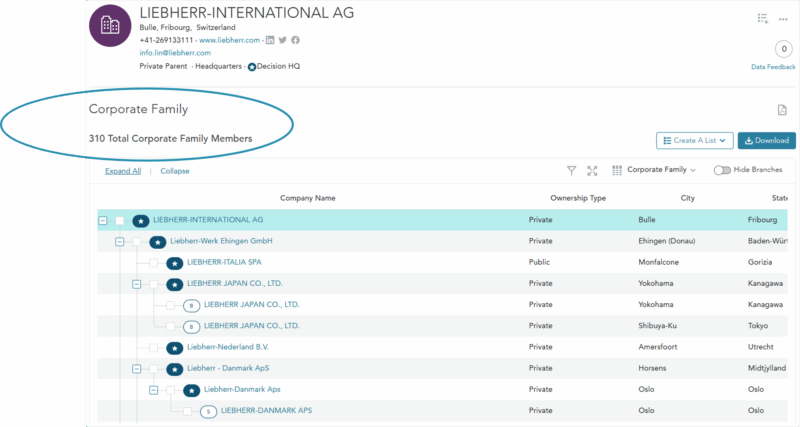This screenshot has height=427, width=800.
Task: Click star badge for LIEBHERR-INTERNATIONAL AG row
Action: (141, 221)
